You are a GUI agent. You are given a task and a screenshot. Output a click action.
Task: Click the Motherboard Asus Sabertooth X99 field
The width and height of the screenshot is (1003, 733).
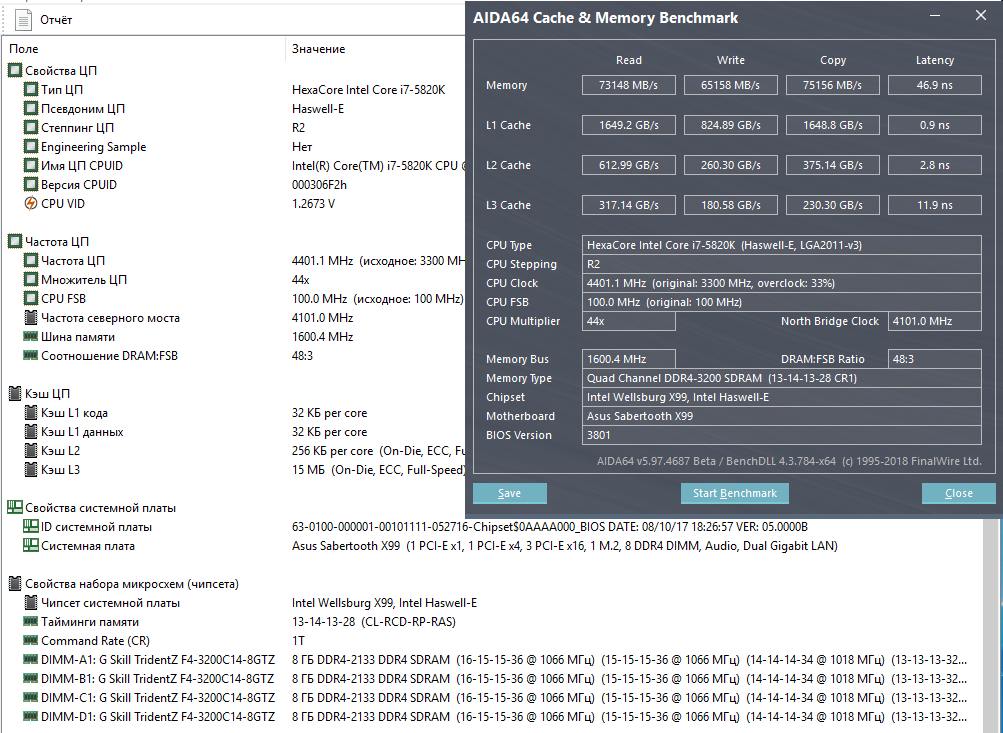point(782,416)
